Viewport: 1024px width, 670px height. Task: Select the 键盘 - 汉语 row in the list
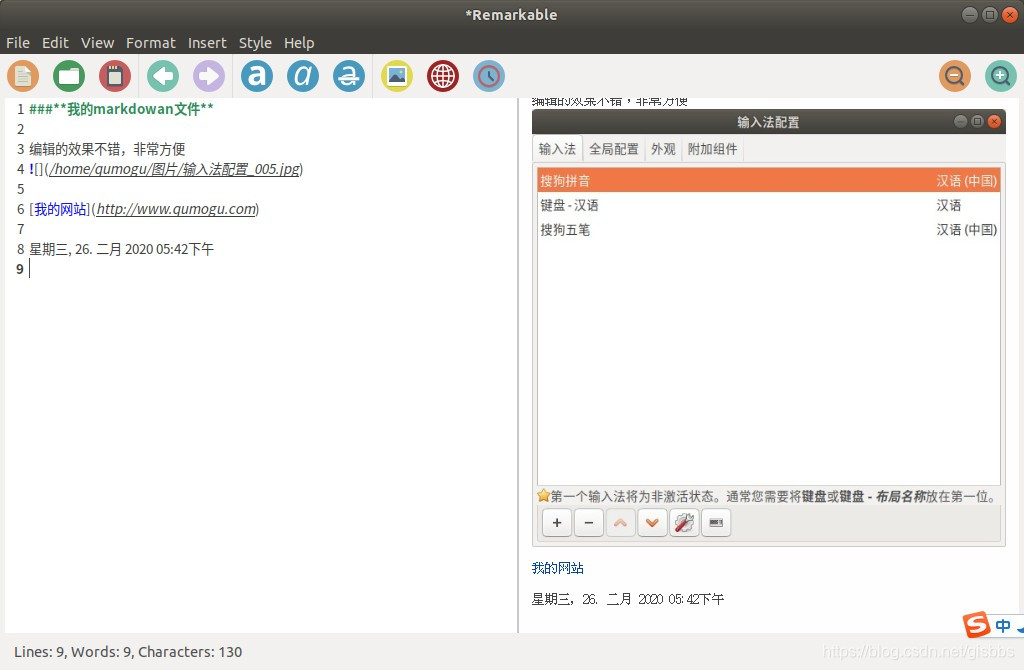(x=768, y=205)
